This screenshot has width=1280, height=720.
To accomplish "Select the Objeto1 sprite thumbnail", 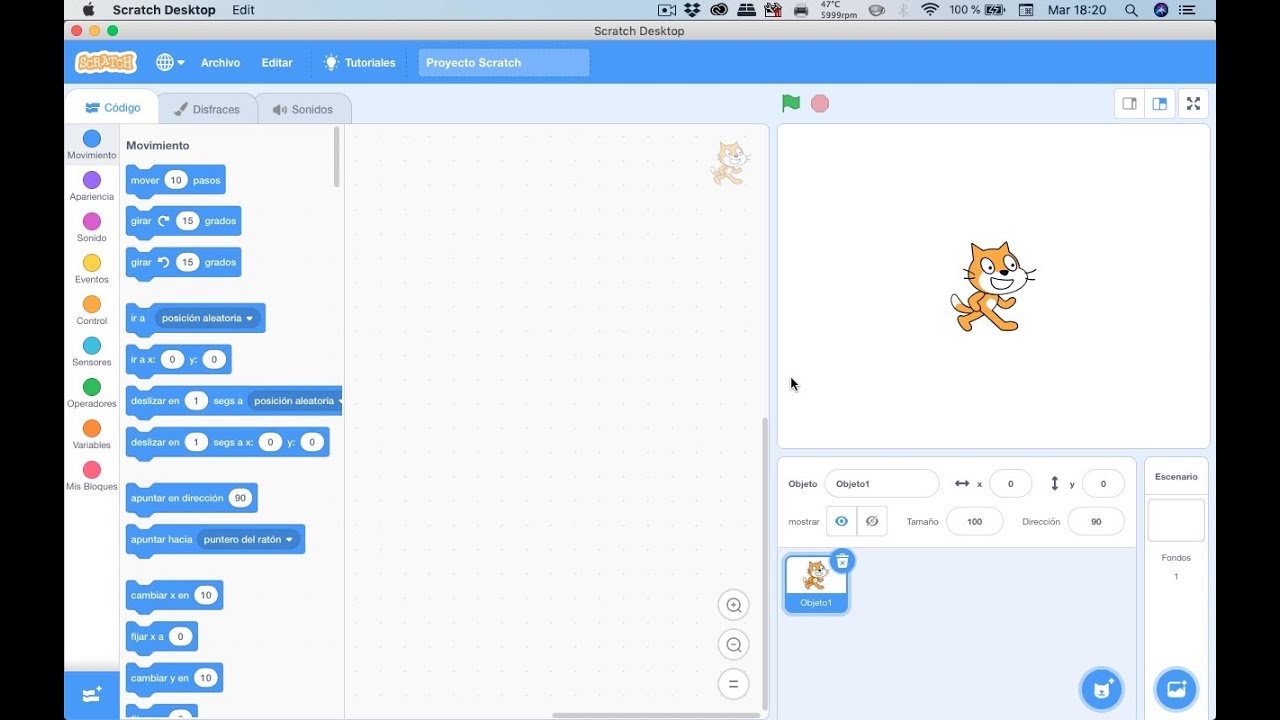I will [x=816, y=584].
